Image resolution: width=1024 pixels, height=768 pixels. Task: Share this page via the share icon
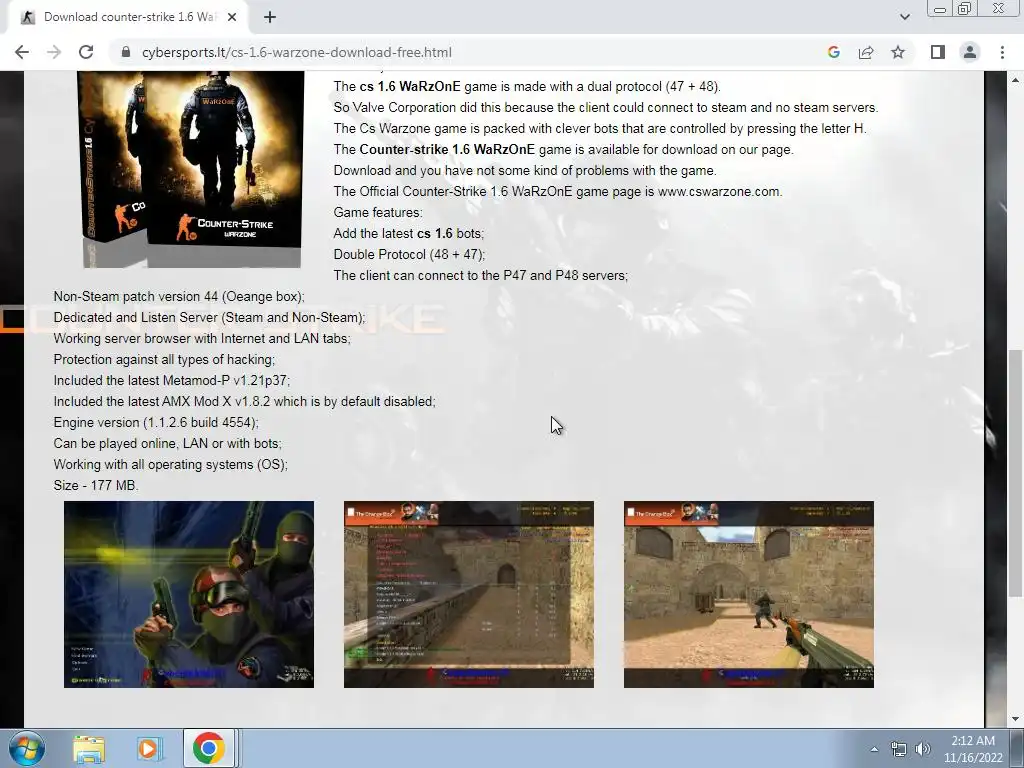[x=866, y=52]
